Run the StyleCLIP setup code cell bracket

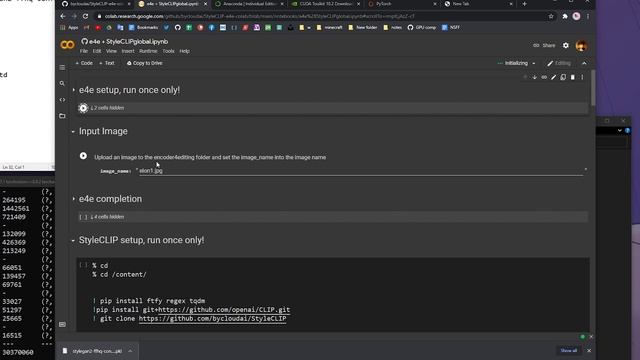83,265
